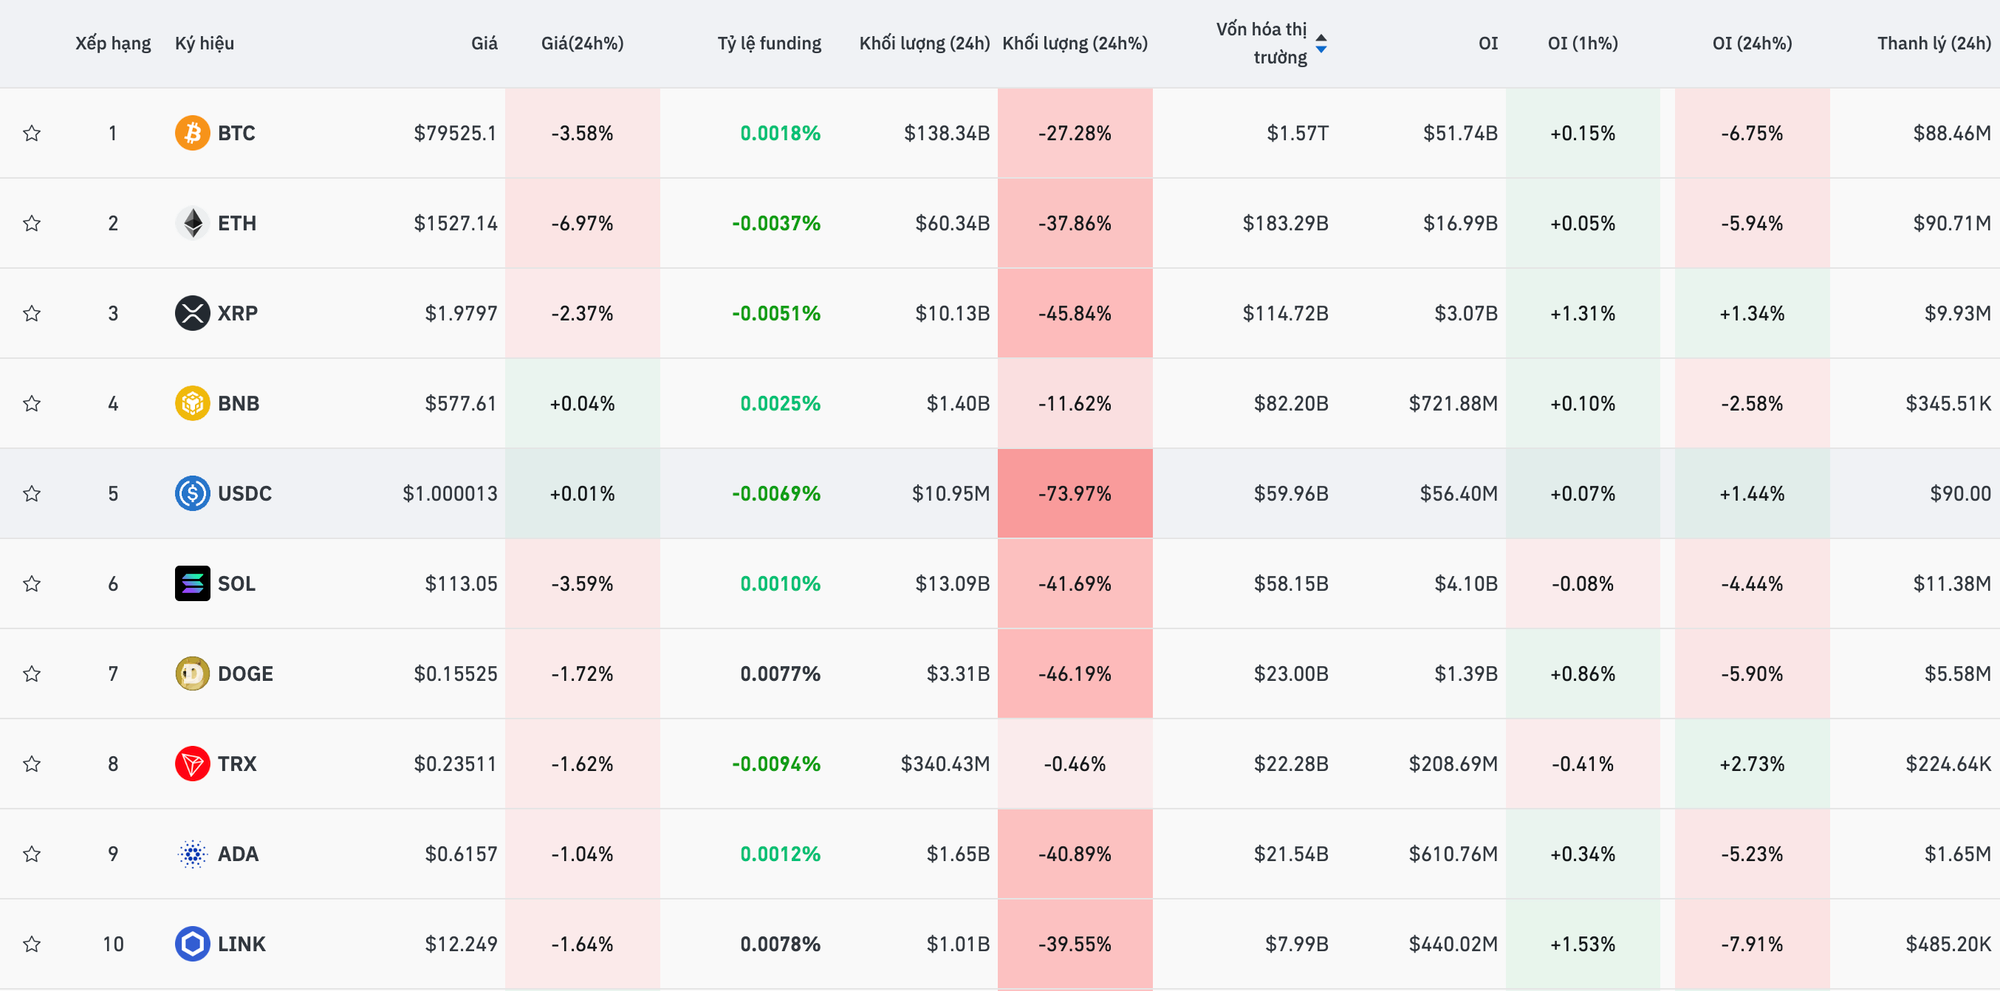Viewport: 2000px width, 991px height.
Task: Select the ETH row's $1527.14 price
Action: 455,223
